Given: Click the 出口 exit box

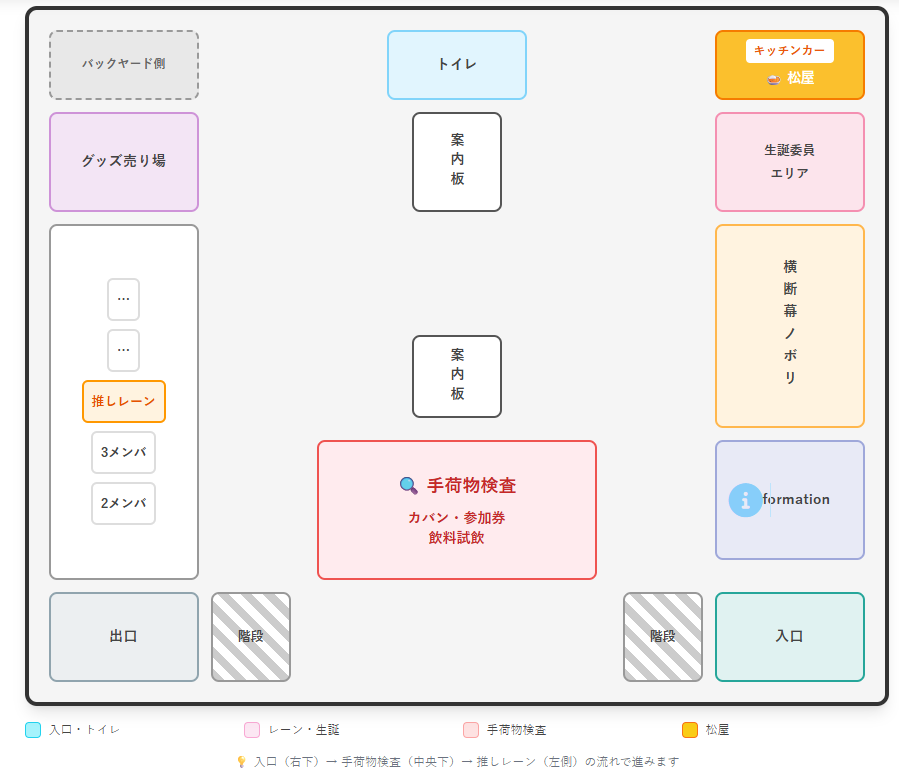Looking at the screenshot, I should click(124, 637).
